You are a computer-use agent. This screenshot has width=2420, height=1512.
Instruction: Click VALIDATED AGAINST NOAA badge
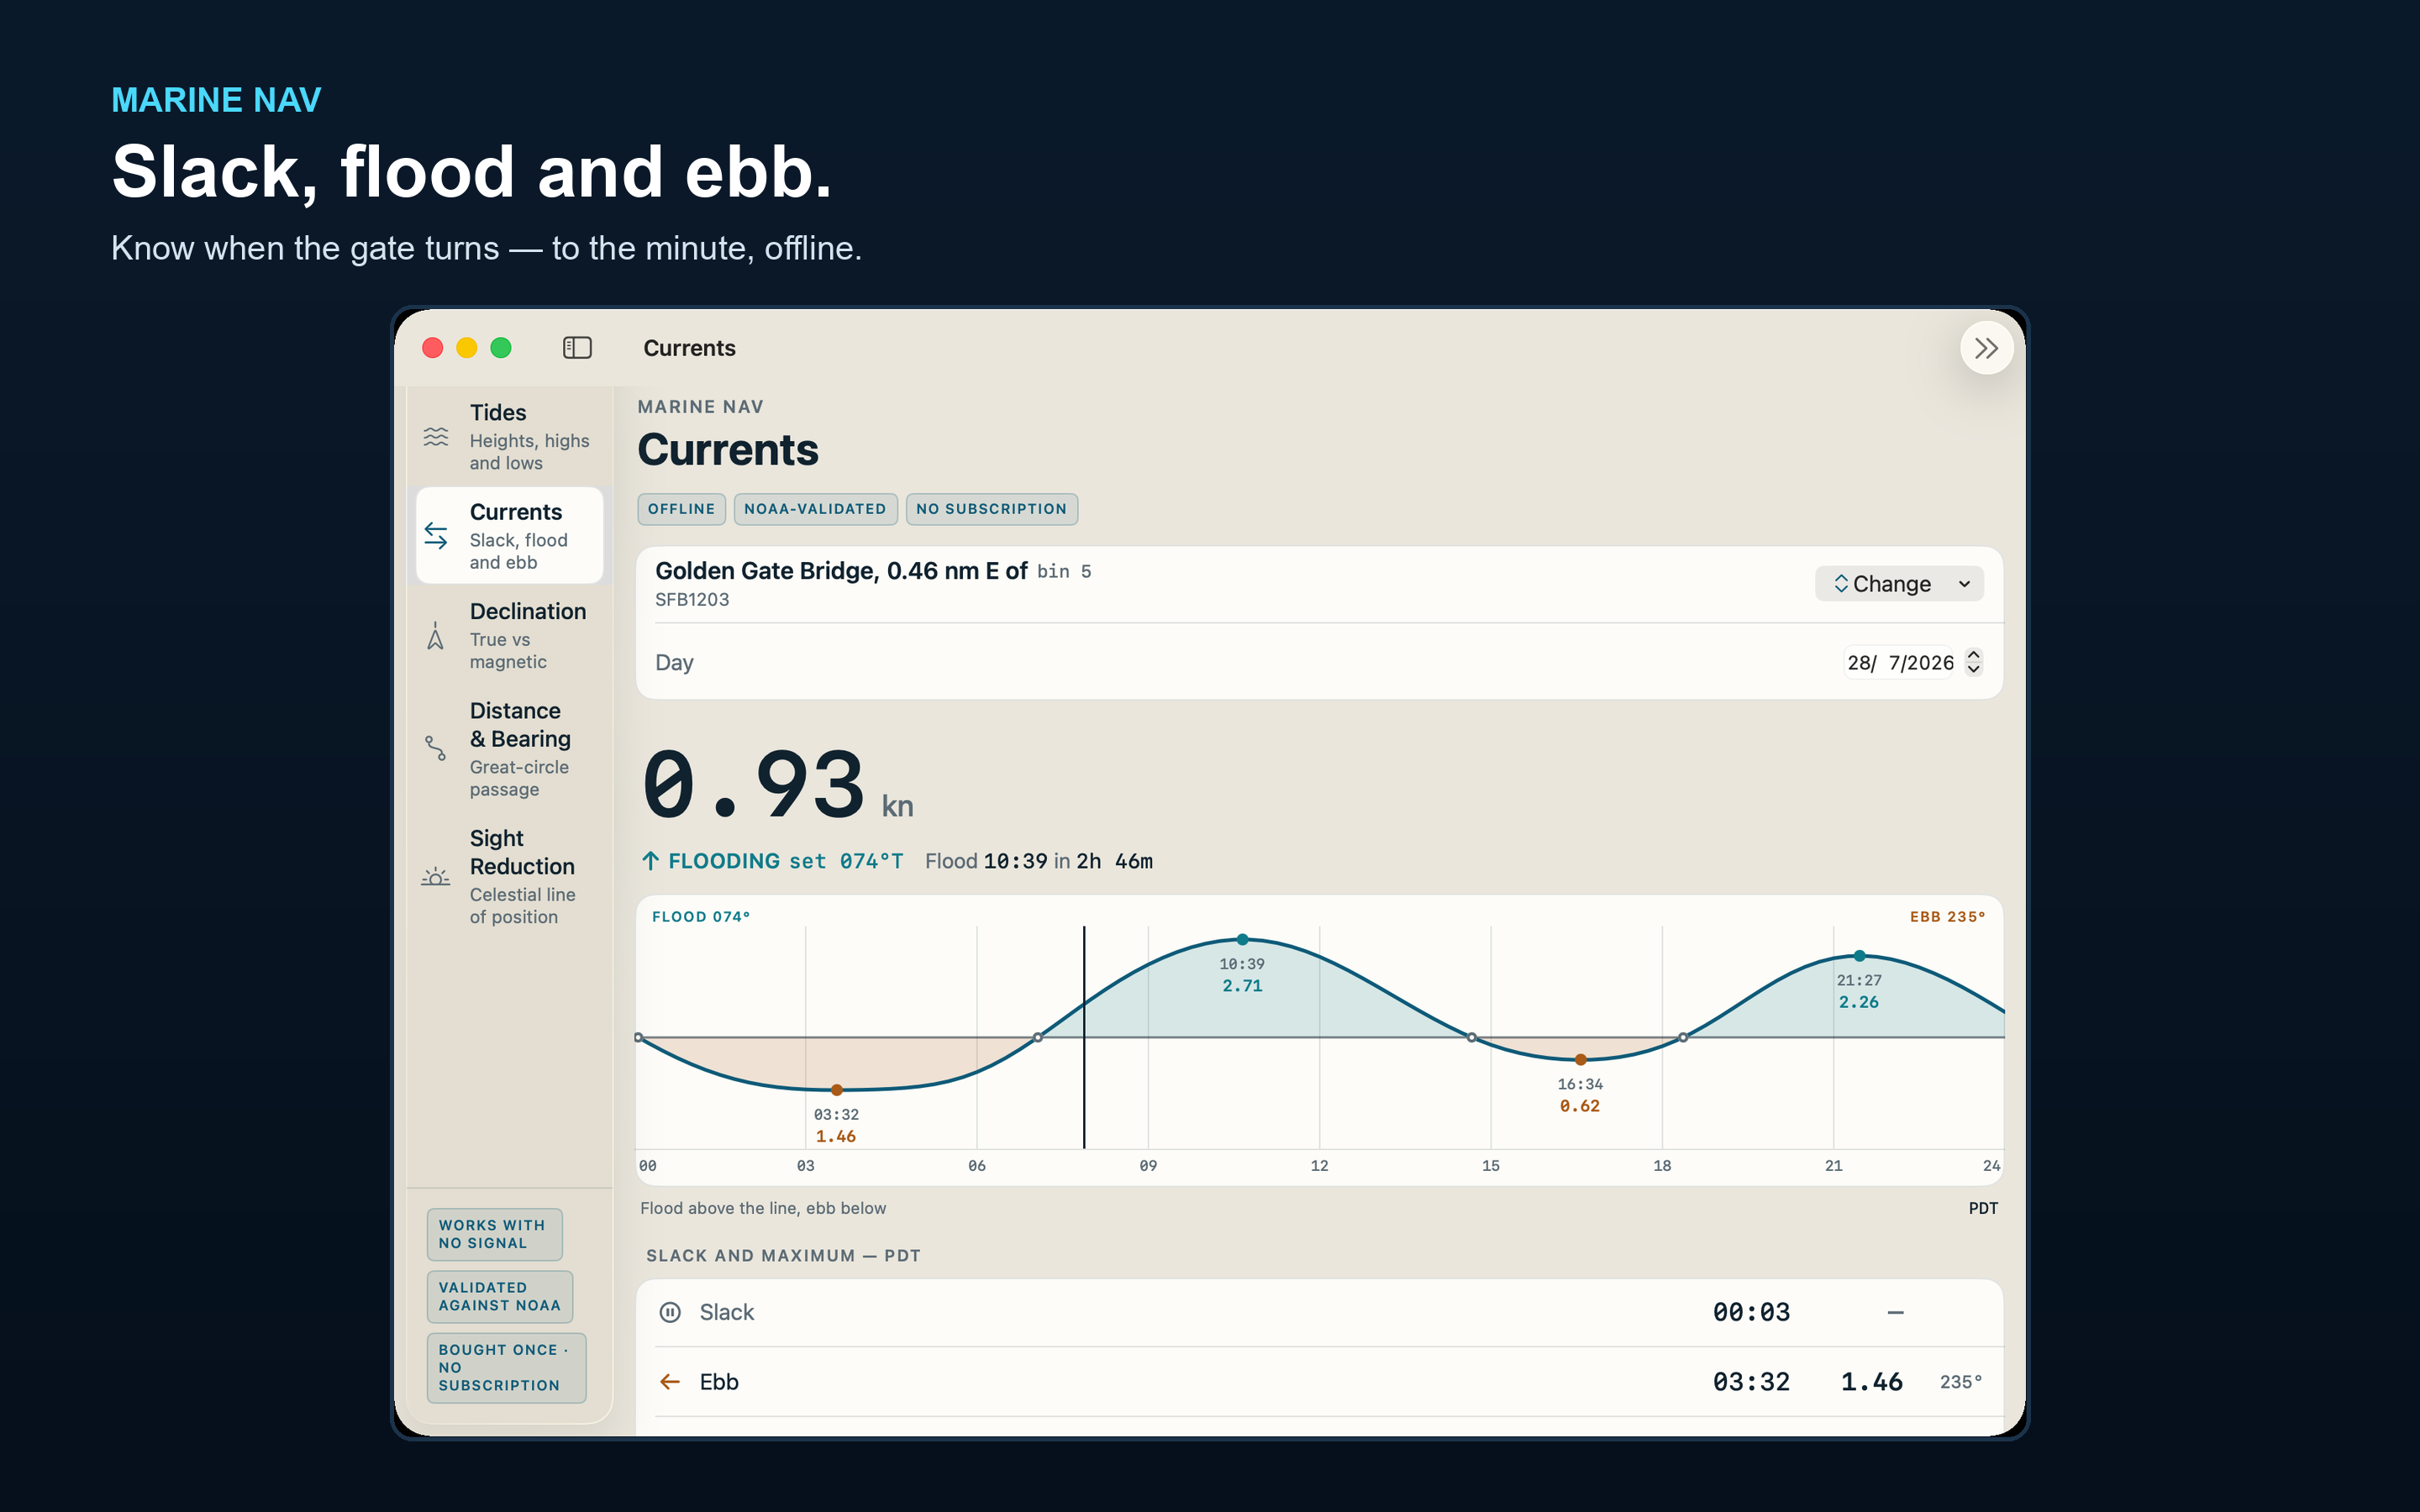499,1296
